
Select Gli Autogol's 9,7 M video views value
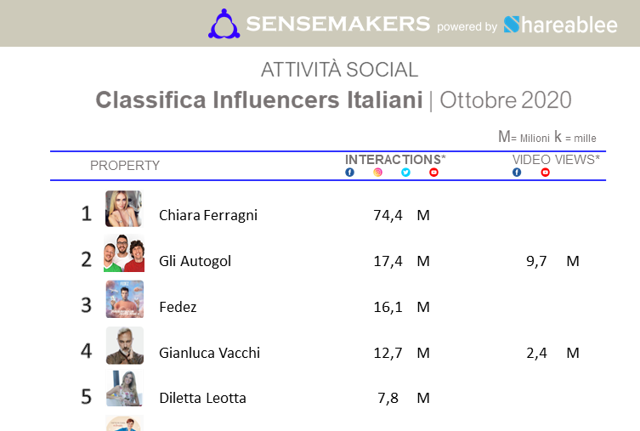[553, 261]
